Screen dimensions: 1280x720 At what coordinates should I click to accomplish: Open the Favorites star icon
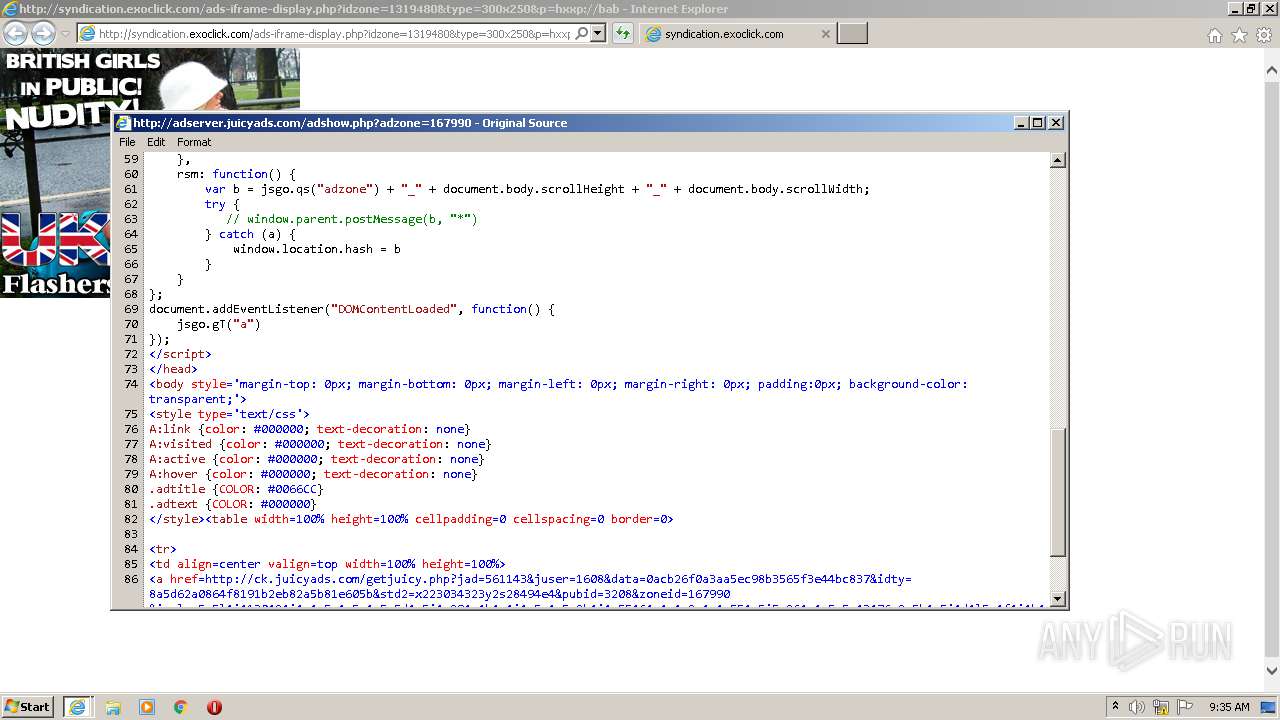(1239, 35)
